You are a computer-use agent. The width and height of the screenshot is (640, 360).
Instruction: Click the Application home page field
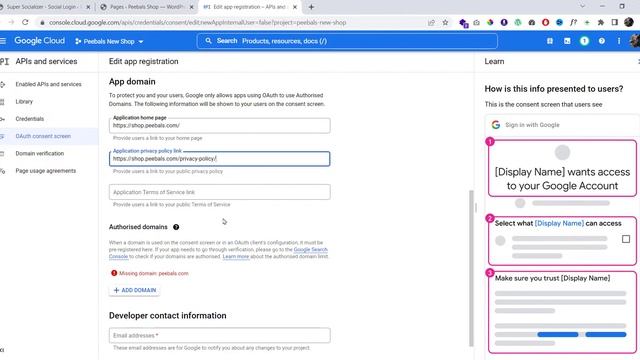[x=220, y=125]
